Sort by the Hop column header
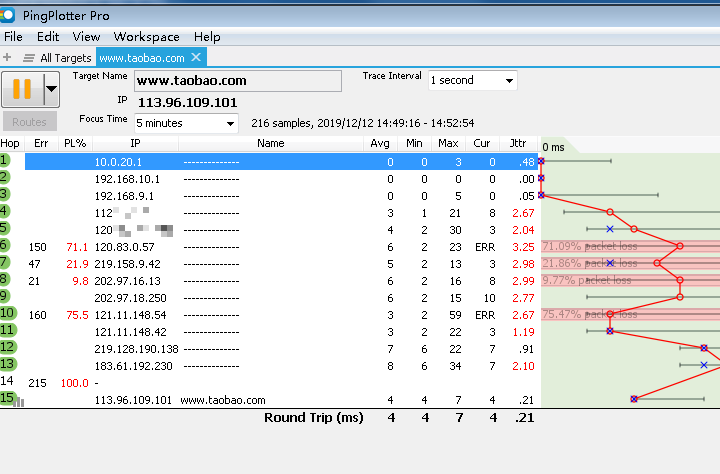Viewport: 720px width, 474px height. point(10,143)
